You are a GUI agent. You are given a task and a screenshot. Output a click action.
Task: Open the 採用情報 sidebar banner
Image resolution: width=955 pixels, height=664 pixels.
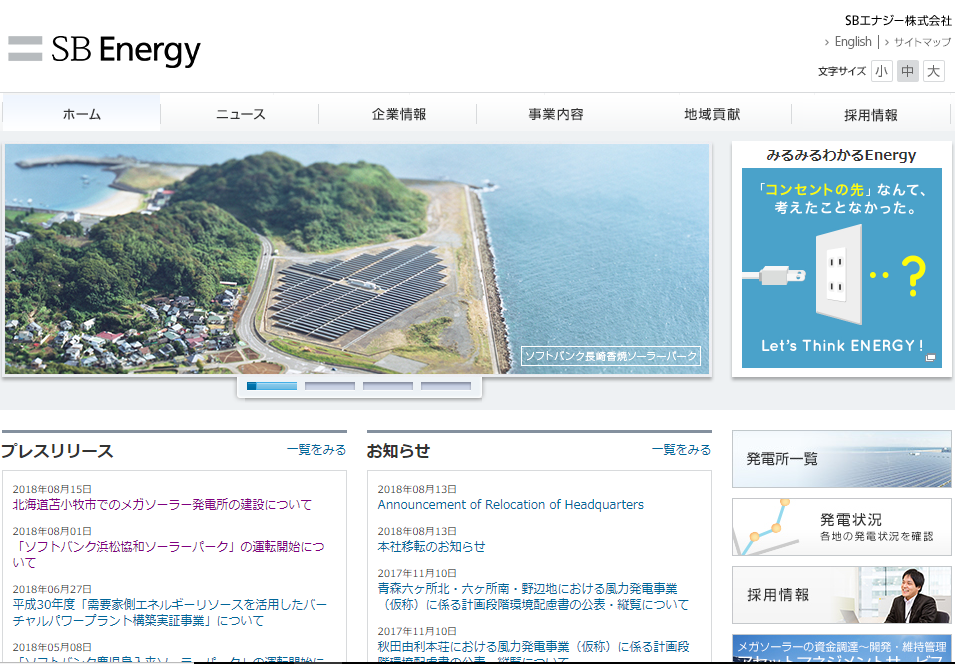(842, 595)
